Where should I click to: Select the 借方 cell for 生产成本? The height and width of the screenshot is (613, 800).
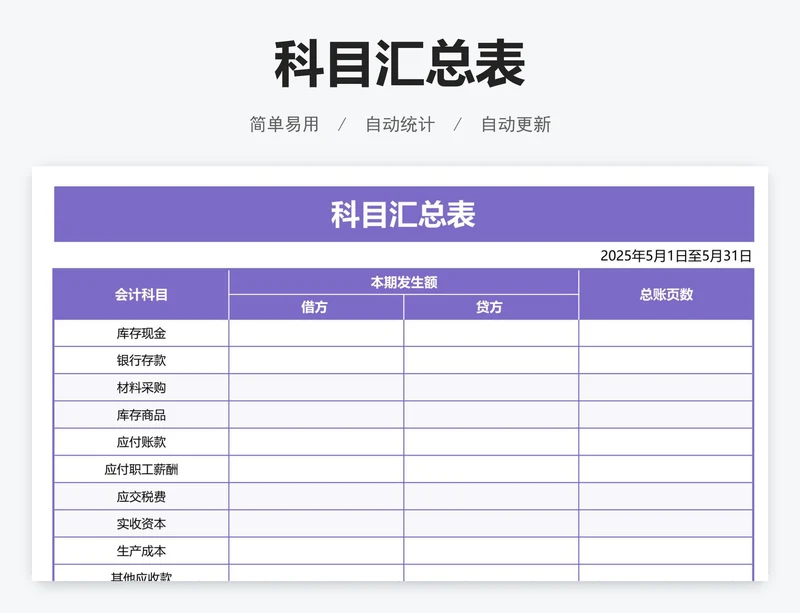(x=316, y=551)
